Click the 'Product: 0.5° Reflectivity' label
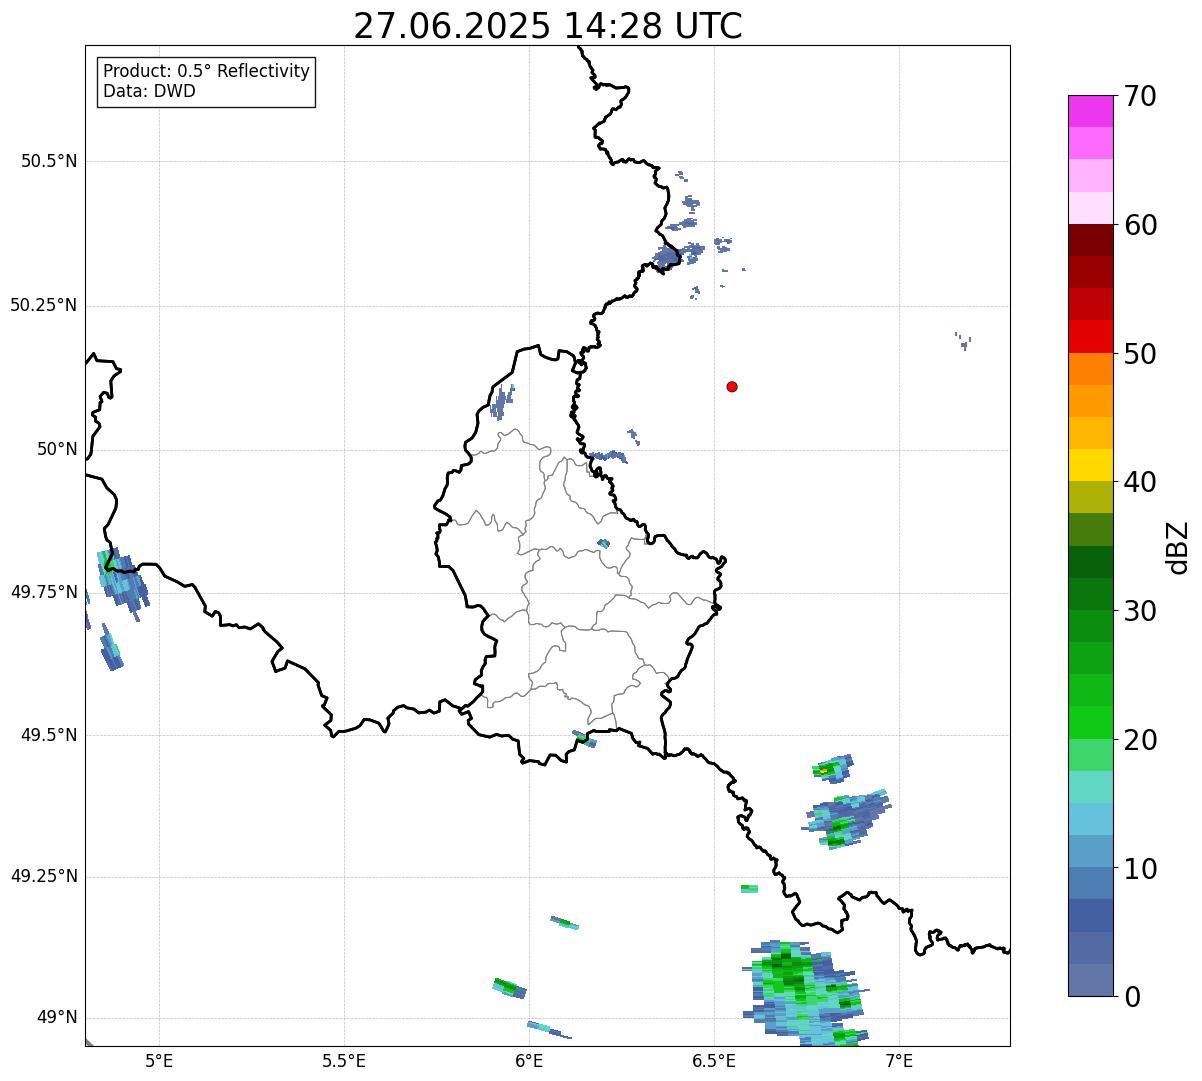This screenshot has width=1202, height=1081. pyautogui.click(x=206, y=71)
